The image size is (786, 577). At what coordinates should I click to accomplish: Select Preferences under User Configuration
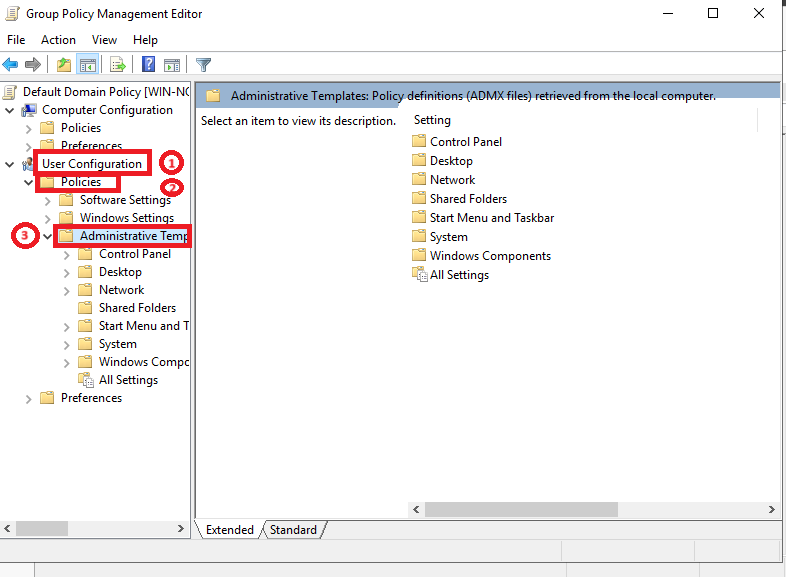coord(91,398)
